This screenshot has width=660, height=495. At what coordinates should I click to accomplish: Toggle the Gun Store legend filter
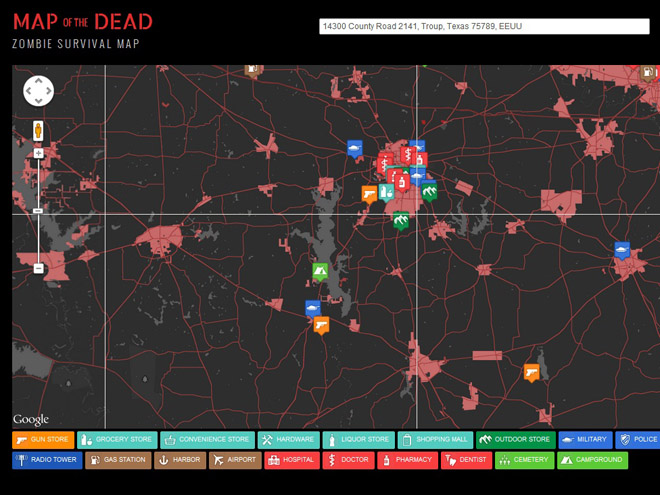click(43, 440)
